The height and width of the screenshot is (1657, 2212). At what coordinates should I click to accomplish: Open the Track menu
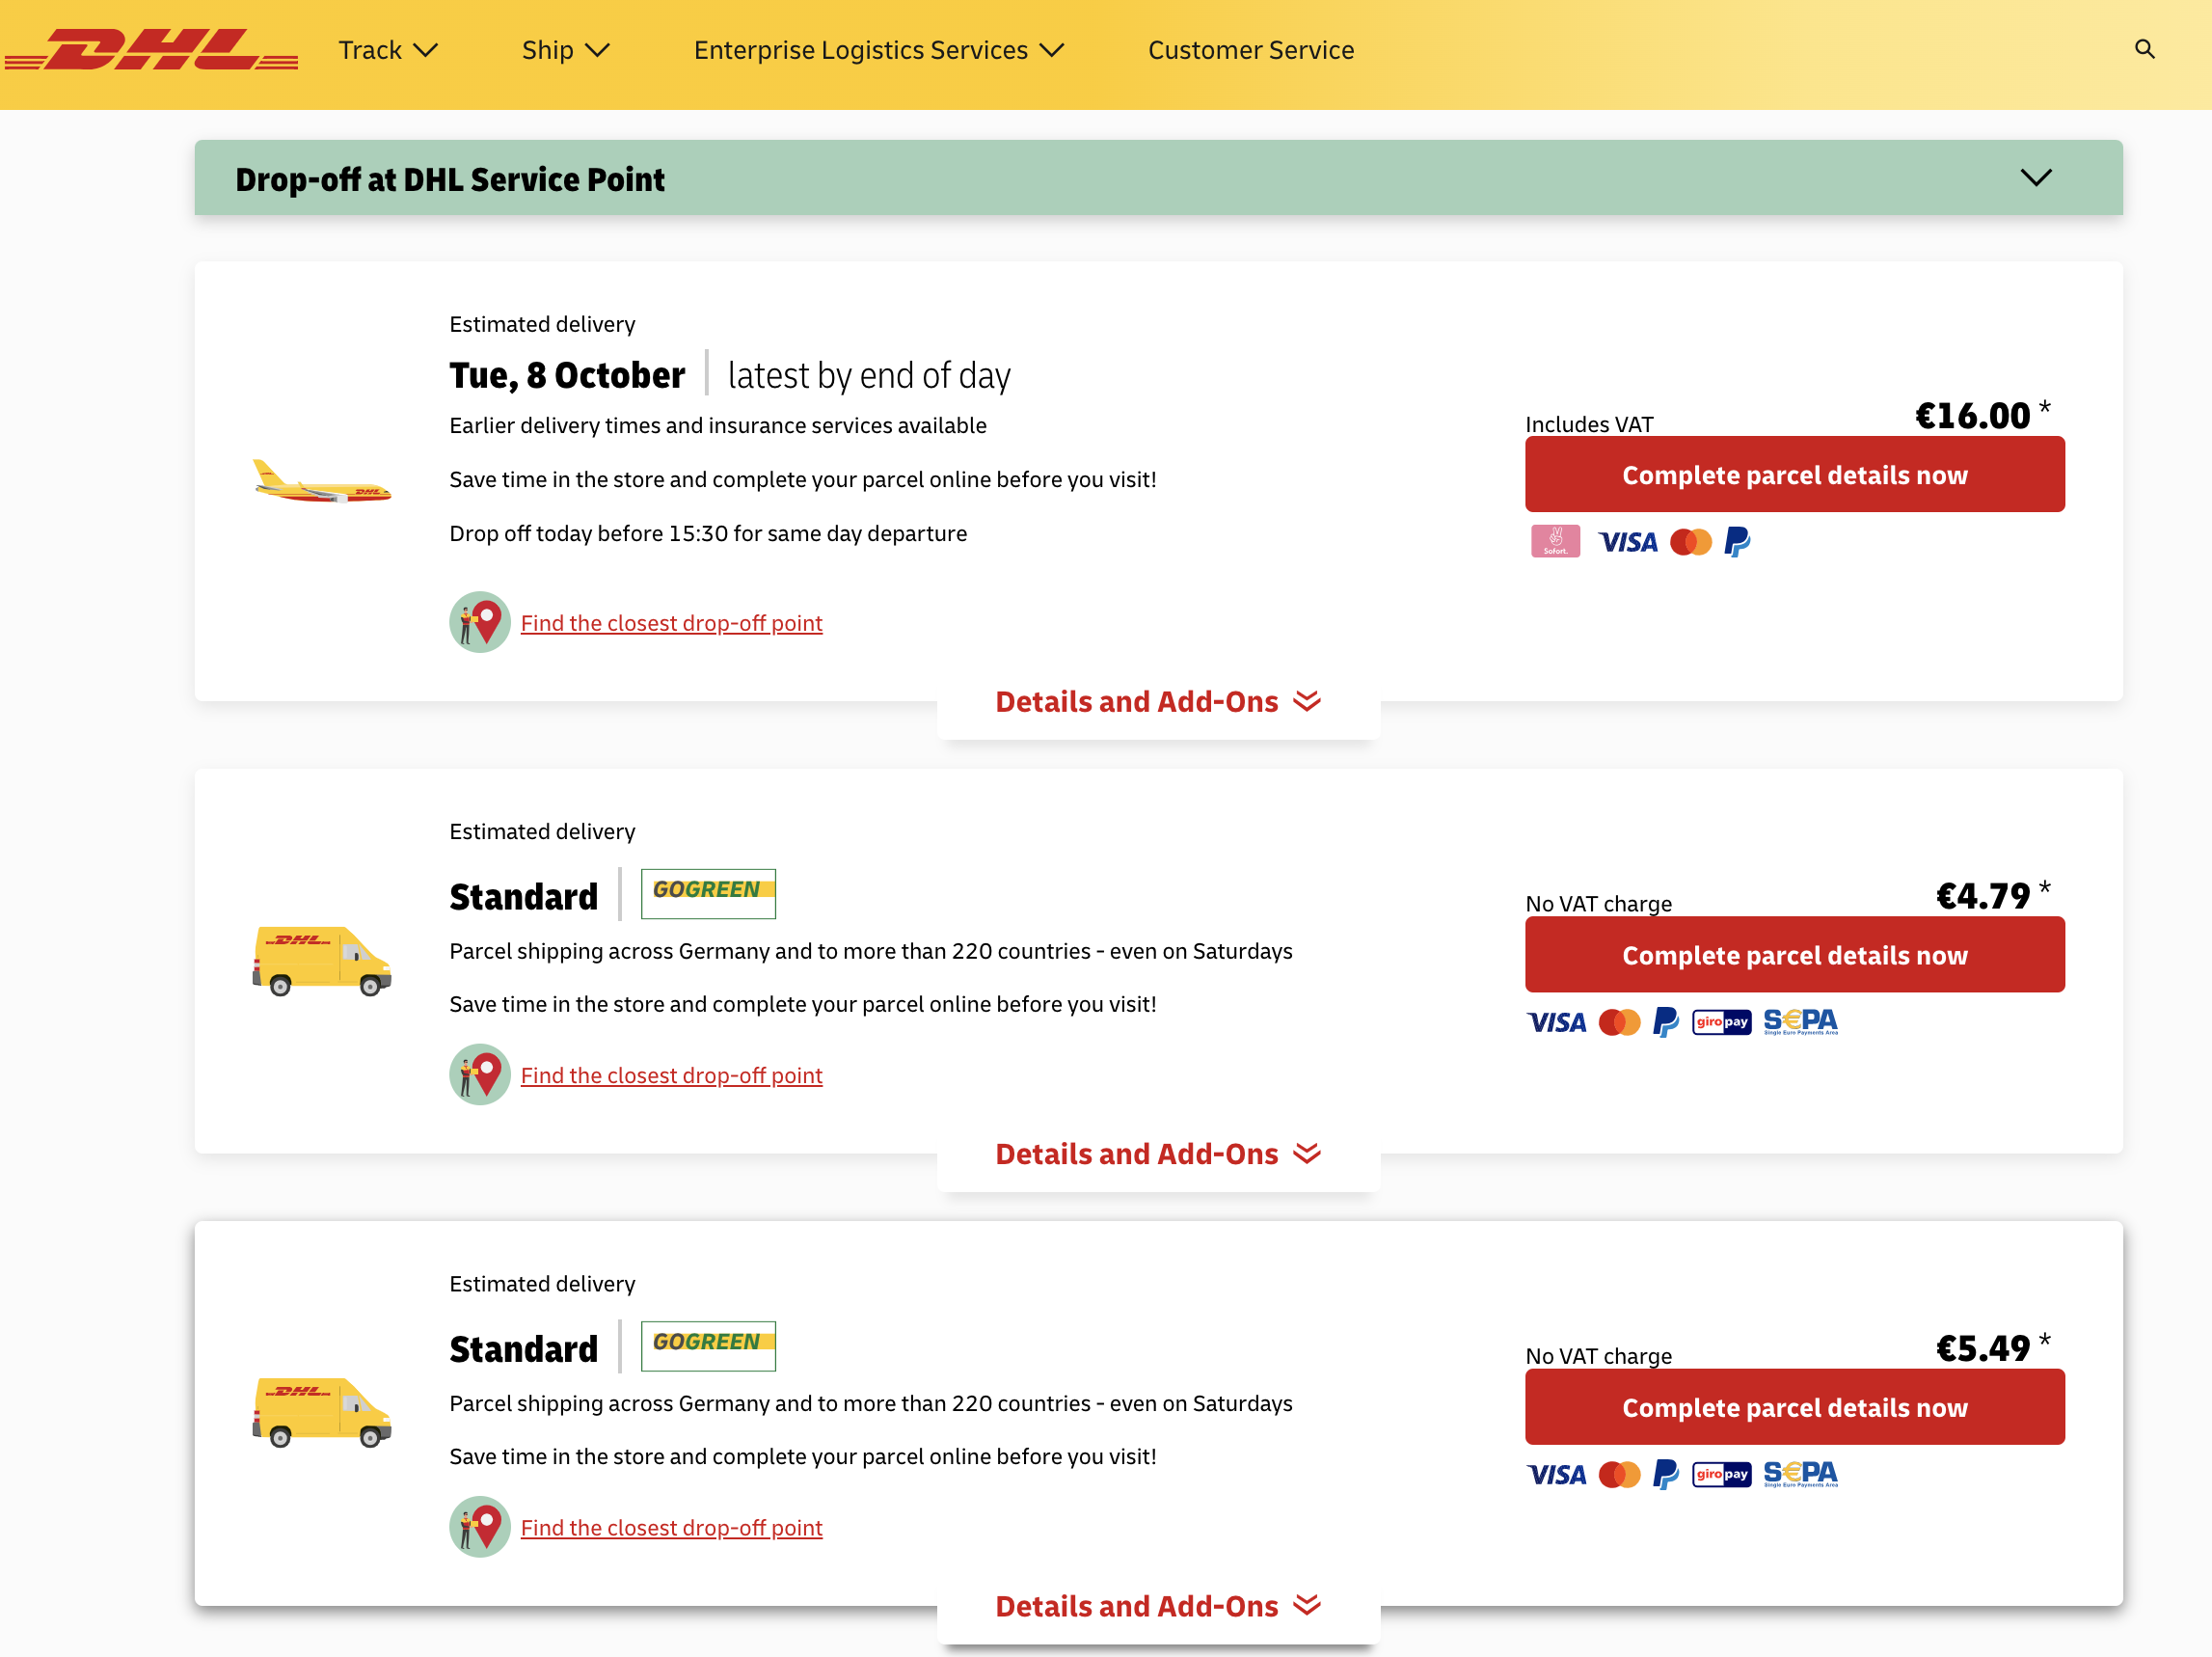[388, 50]
